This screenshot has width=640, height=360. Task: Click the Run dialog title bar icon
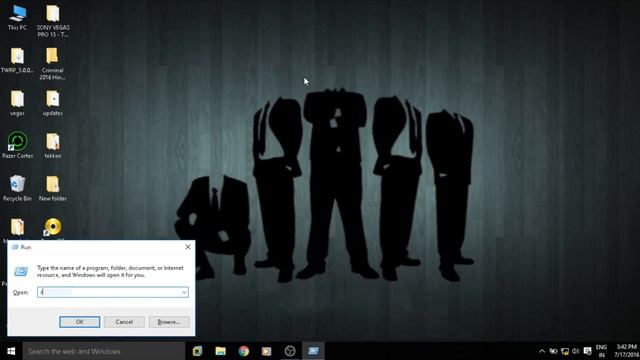click(x=15, y=247)
